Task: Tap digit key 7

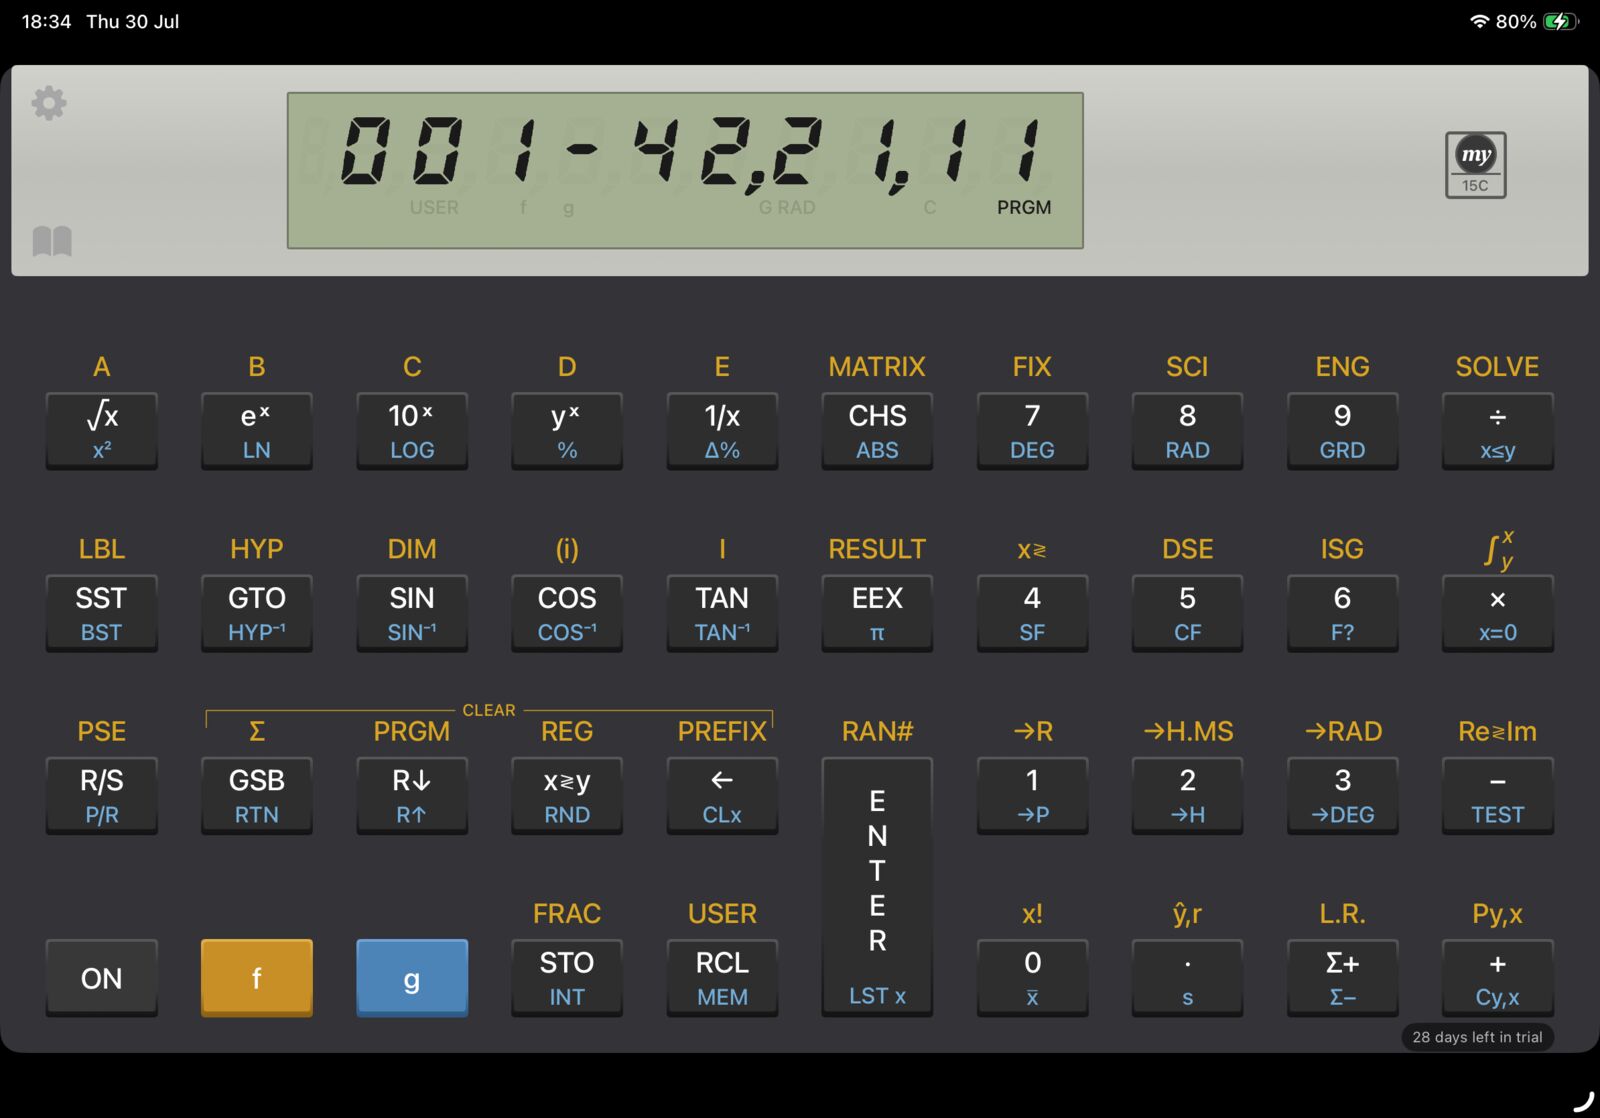Action: pyautogui.click(x=1032, y=431)
